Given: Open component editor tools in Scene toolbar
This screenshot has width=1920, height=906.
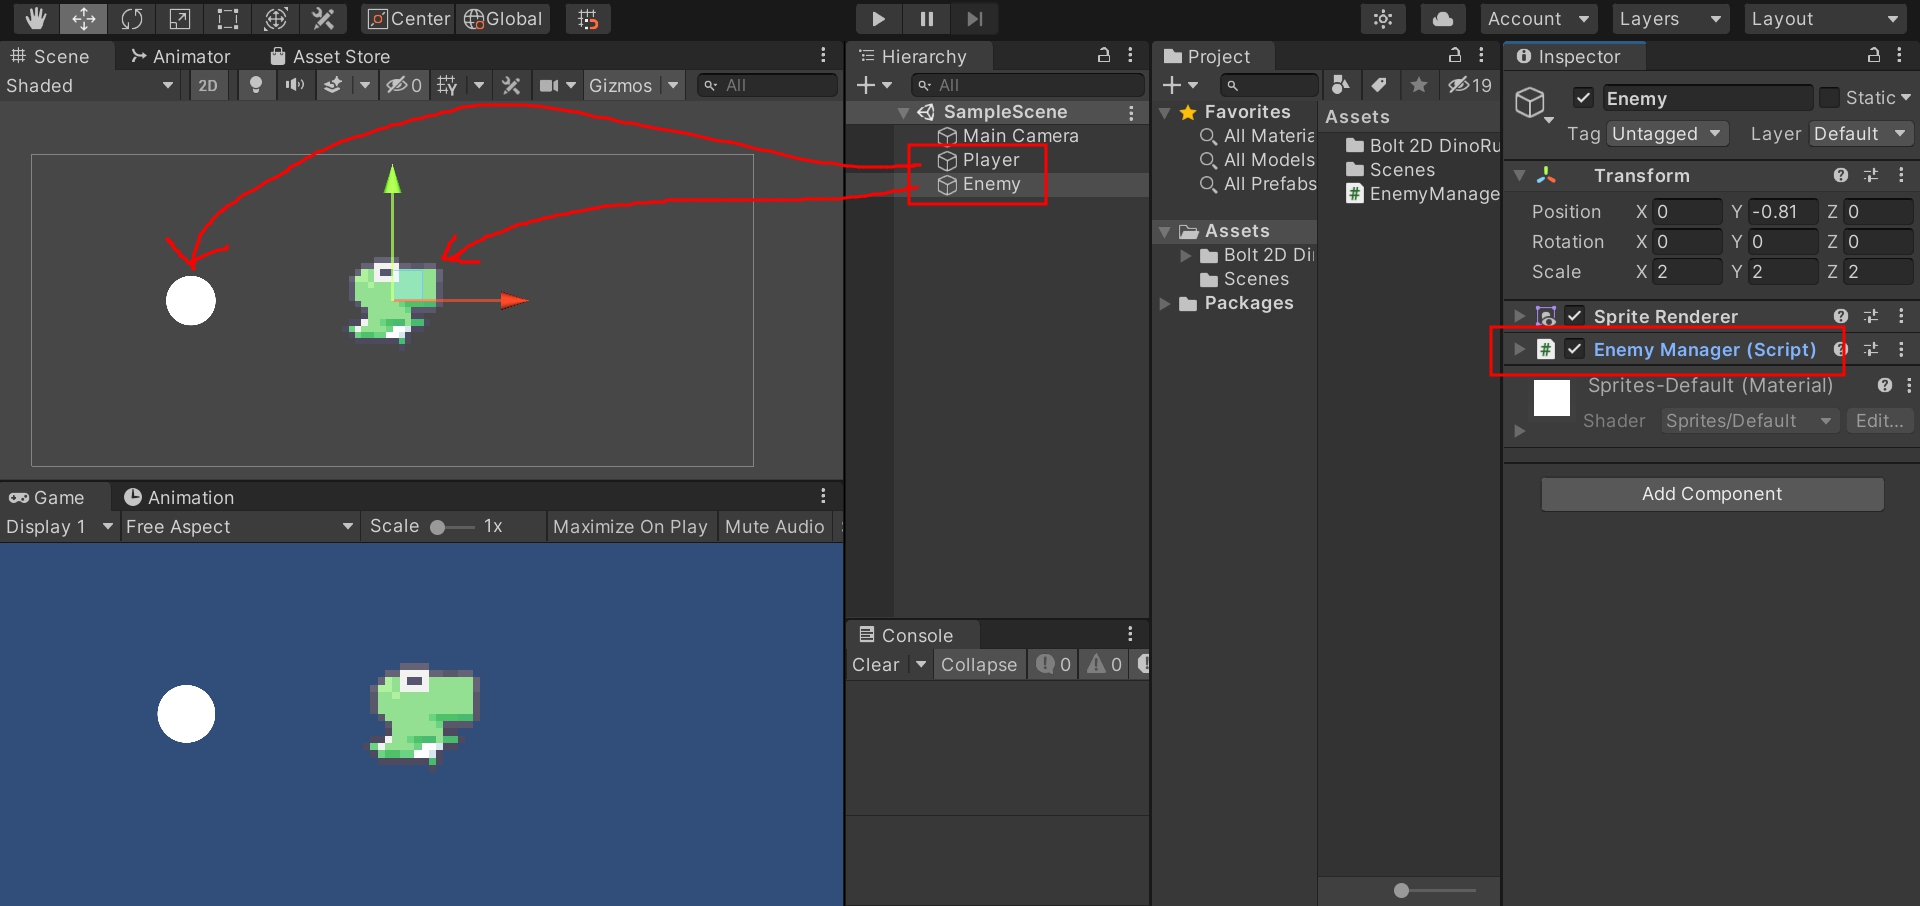Looking at the screenshot, I should [x=511, y=85].
